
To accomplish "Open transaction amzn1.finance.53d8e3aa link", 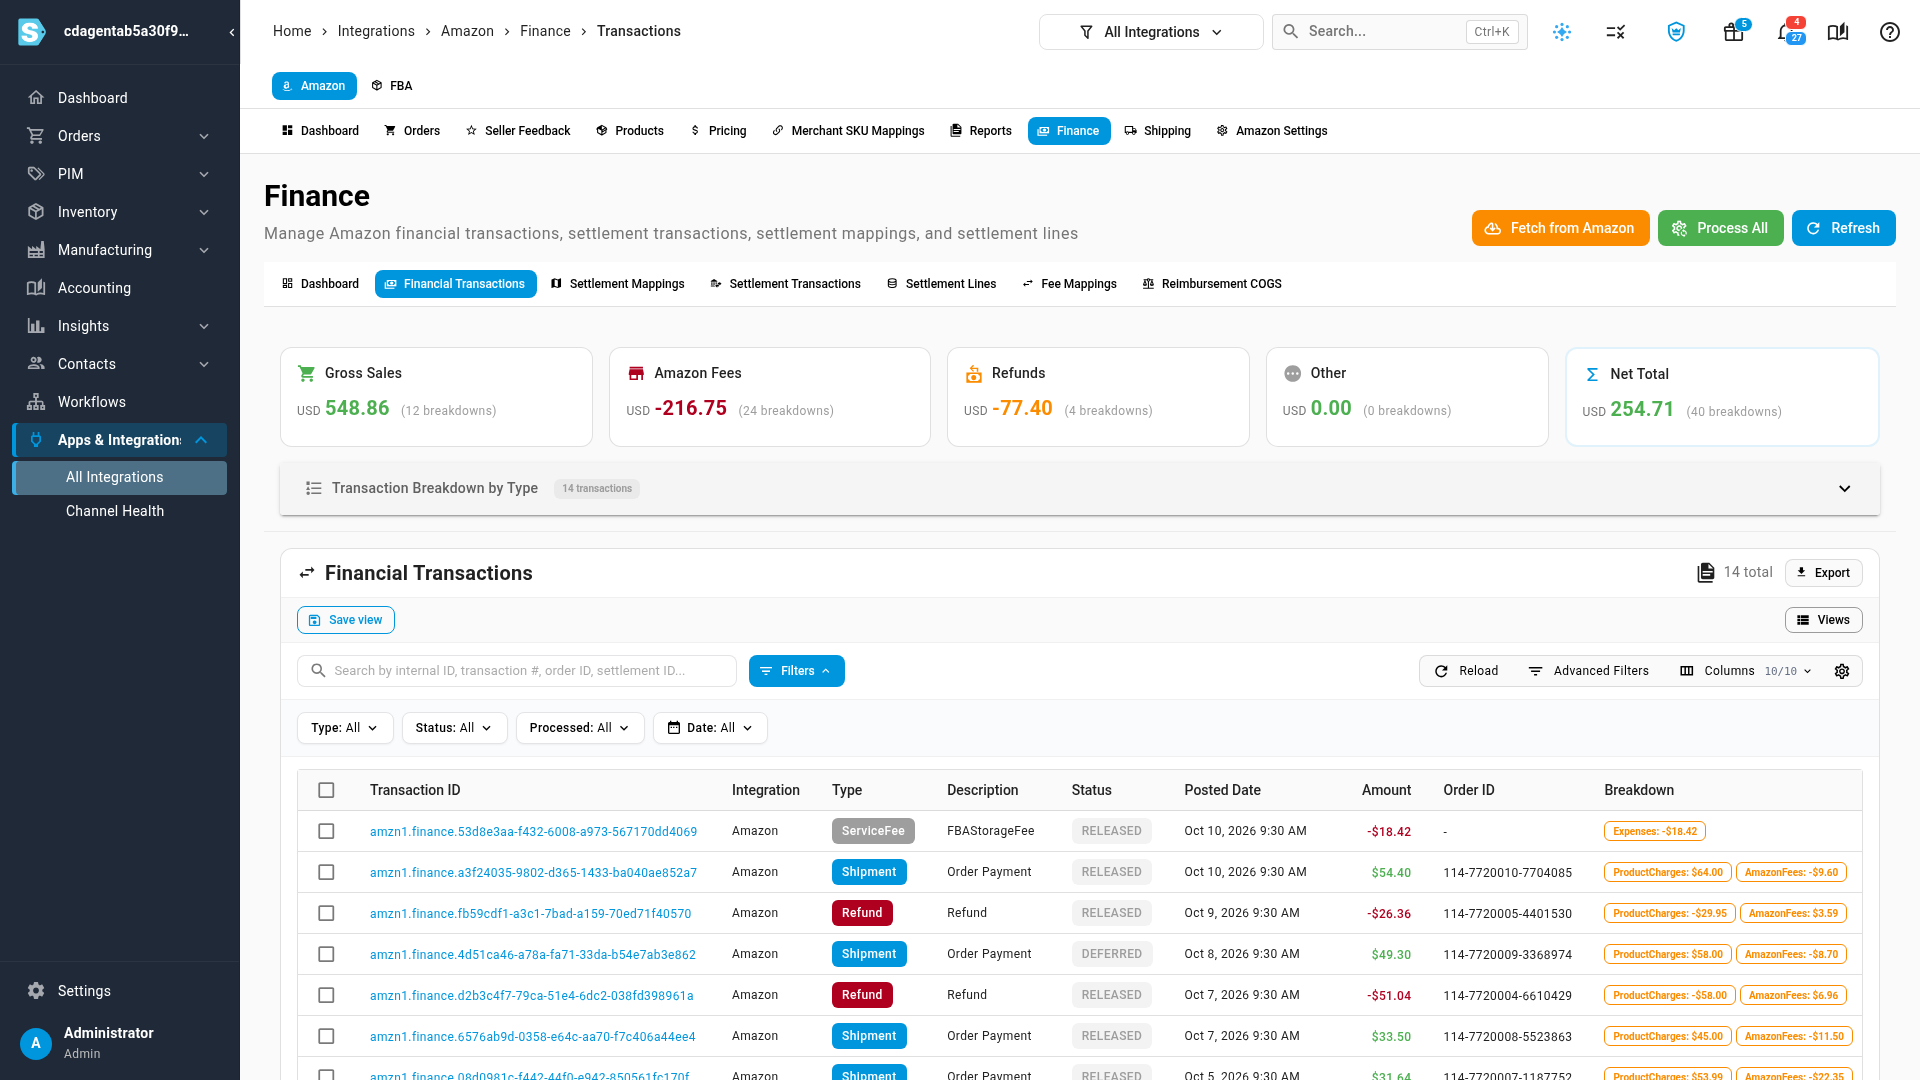I will pyautogui.click(x=533, y=832).
